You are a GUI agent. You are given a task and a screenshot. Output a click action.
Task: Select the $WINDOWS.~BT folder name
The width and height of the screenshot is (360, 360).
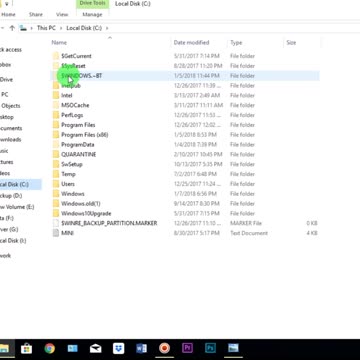click(x=82, y=76)
